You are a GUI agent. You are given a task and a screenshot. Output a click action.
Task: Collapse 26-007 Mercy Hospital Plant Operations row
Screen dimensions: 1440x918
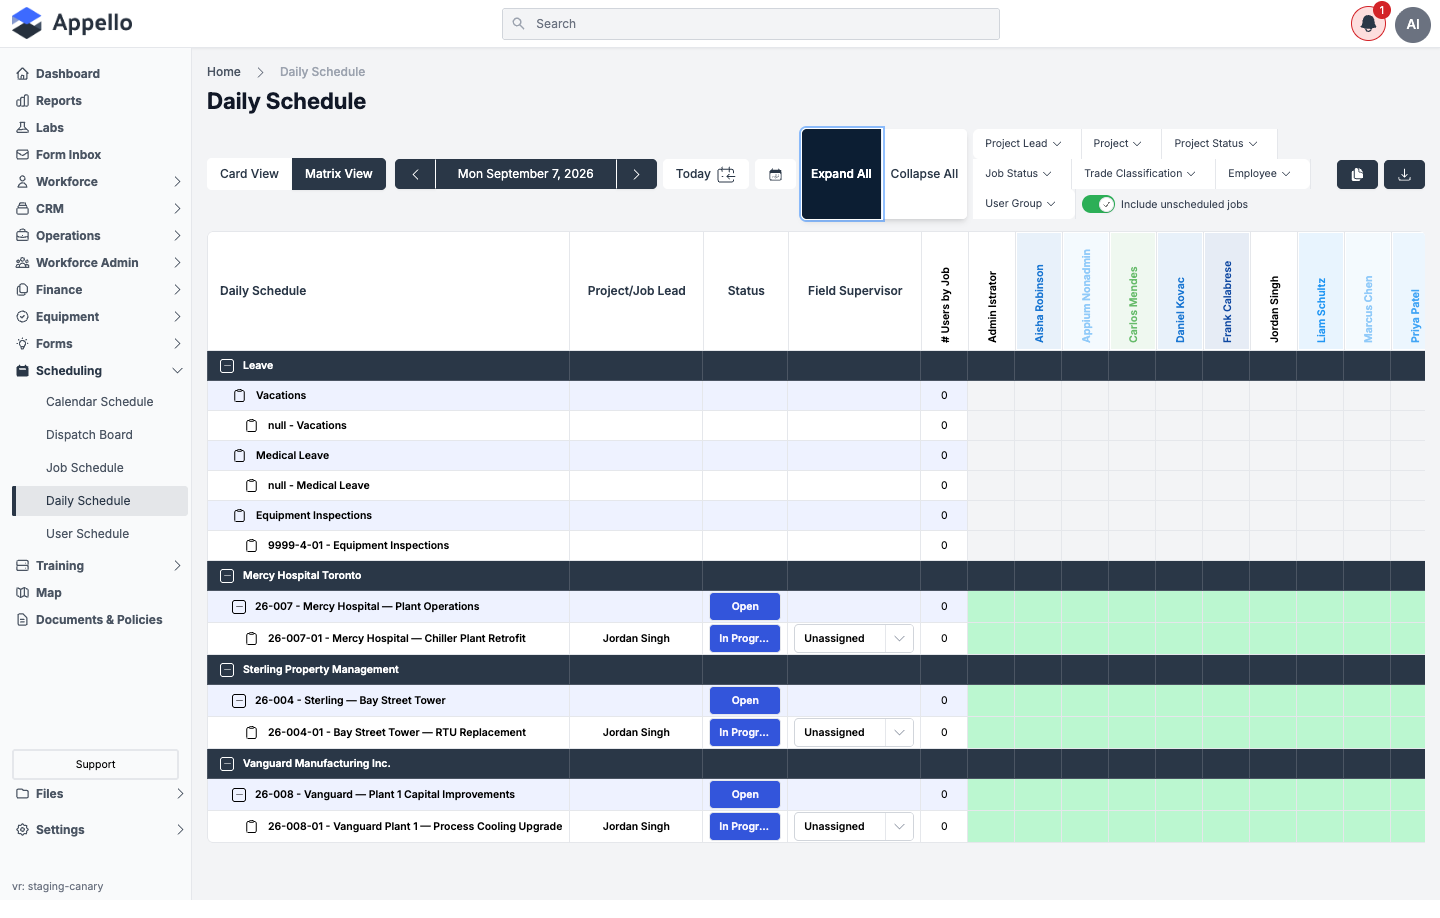point(239,607)
